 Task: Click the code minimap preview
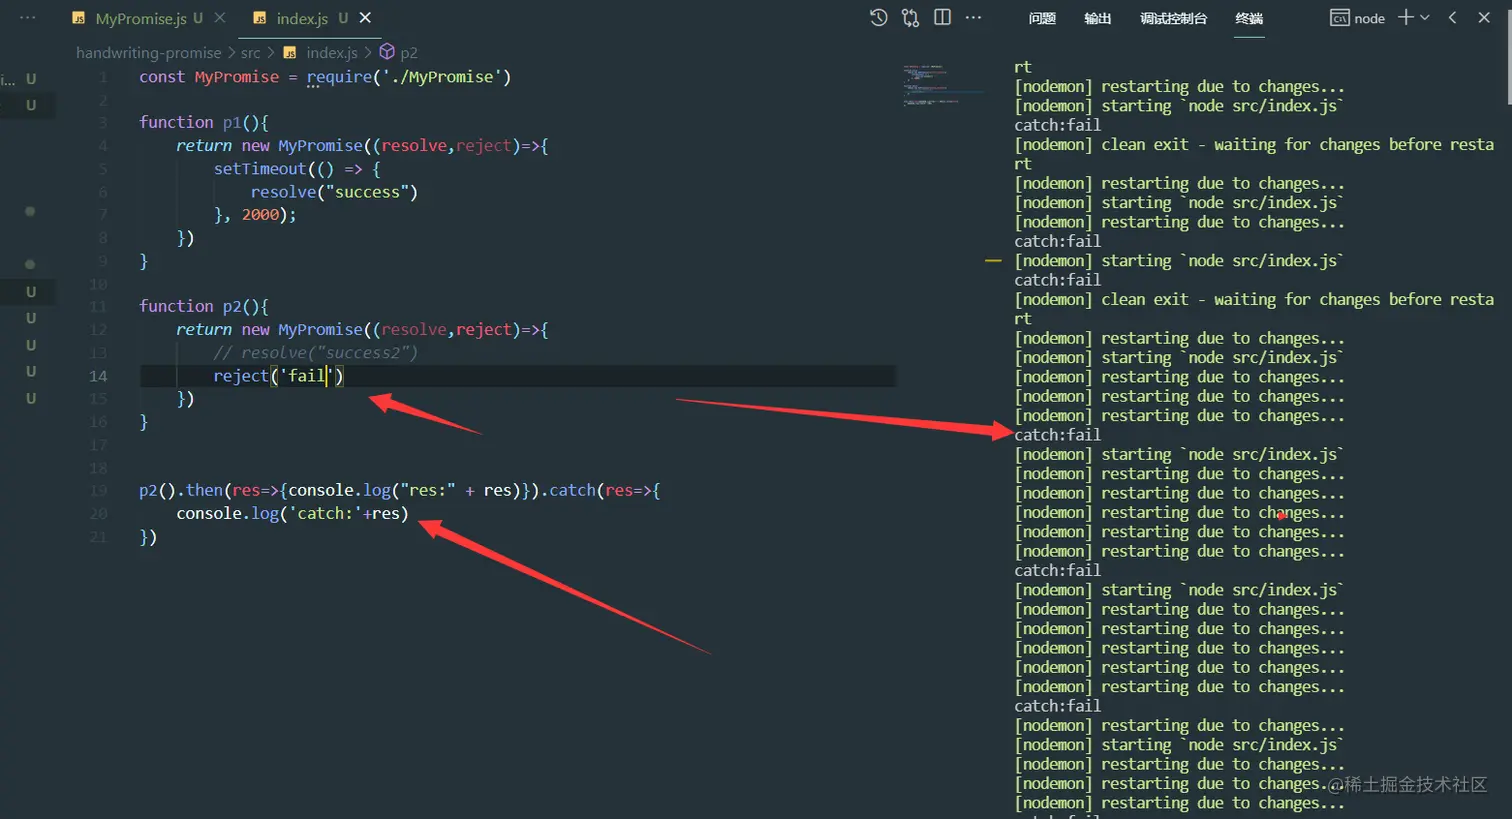click(x=930, y=85)
